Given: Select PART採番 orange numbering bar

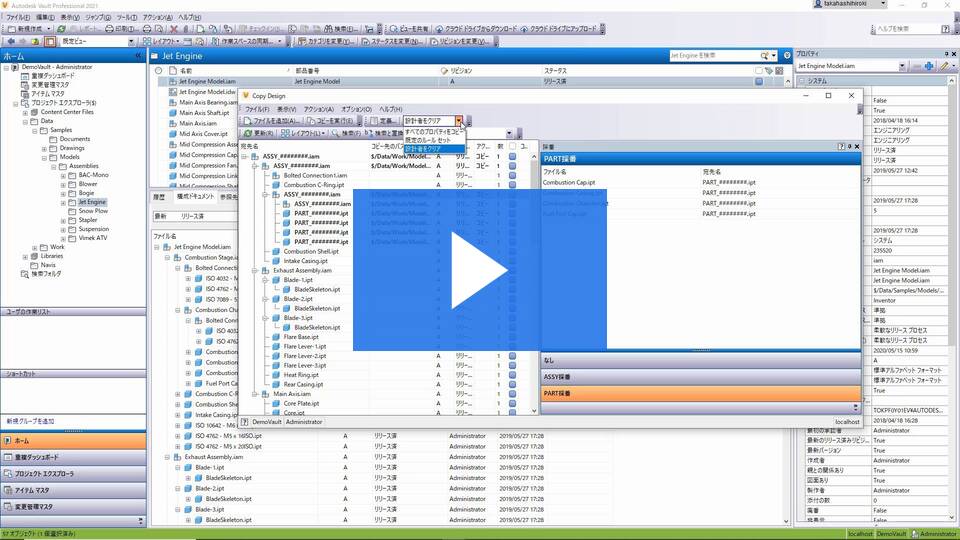Looking at the screenshot, I should [x=701, y=393].
